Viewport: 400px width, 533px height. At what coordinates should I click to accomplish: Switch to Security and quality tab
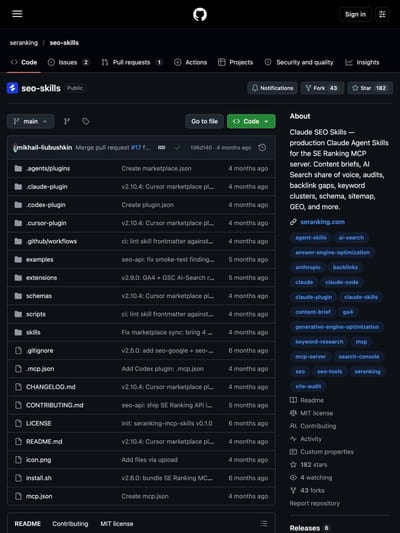[x=299, y=62]
